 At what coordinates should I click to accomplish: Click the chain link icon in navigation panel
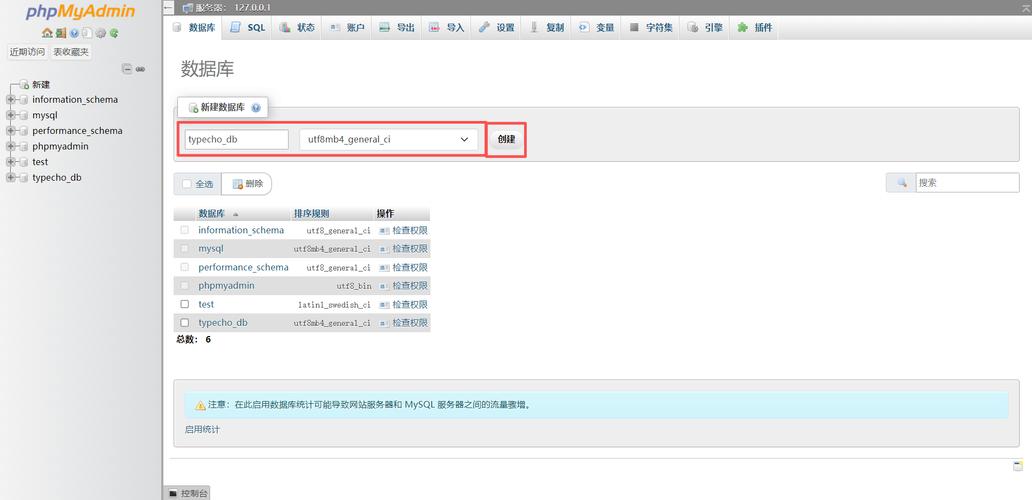[140, 68]
